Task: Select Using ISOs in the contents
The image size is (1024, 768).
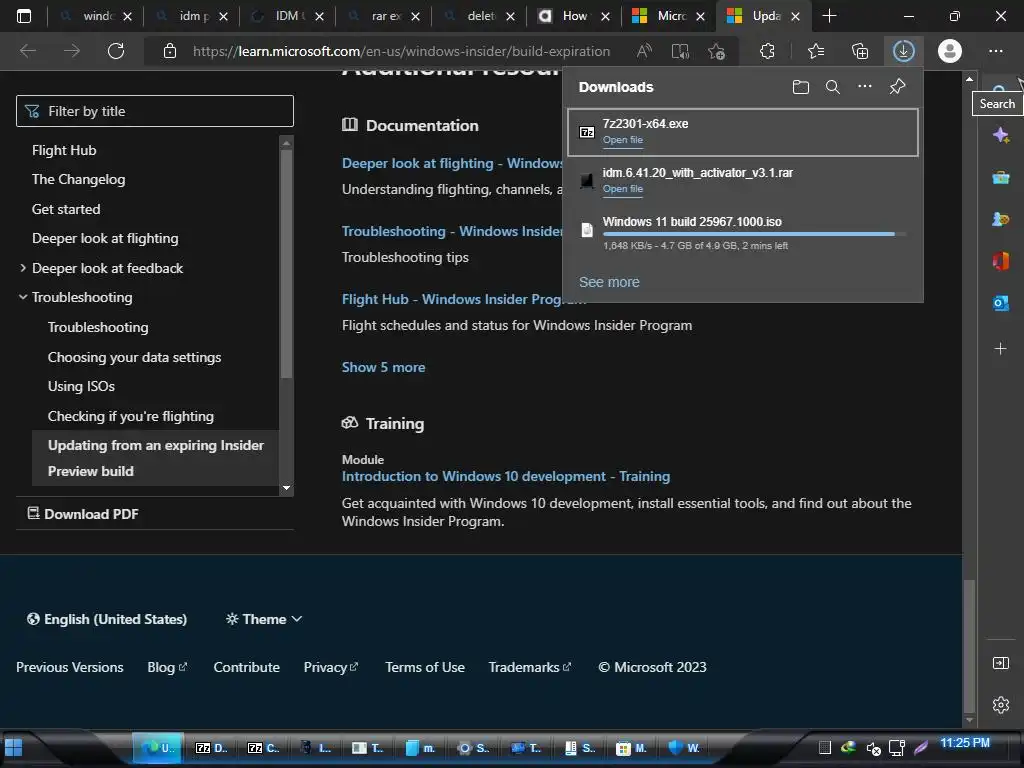Action: [x=81, y=386]
